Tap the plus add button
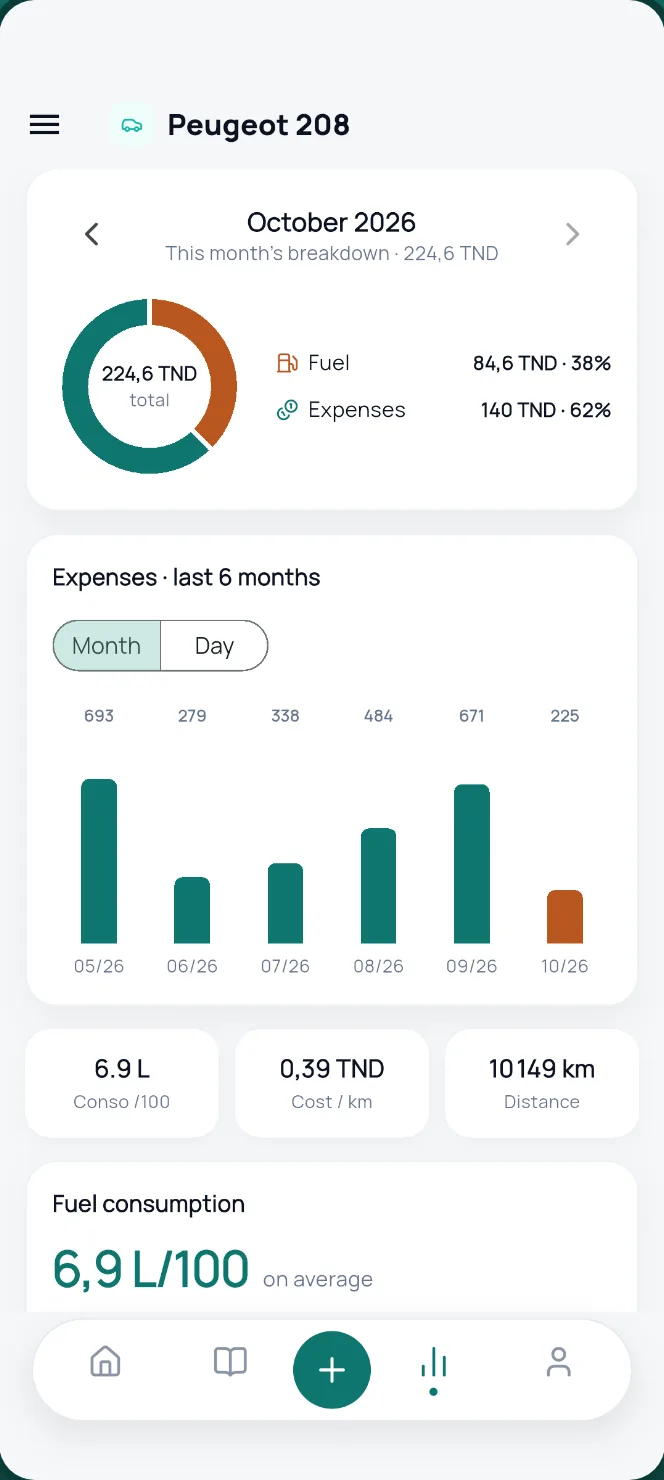The height and width of the screenshot is (1480, 664). click(x=332, y=1370)
